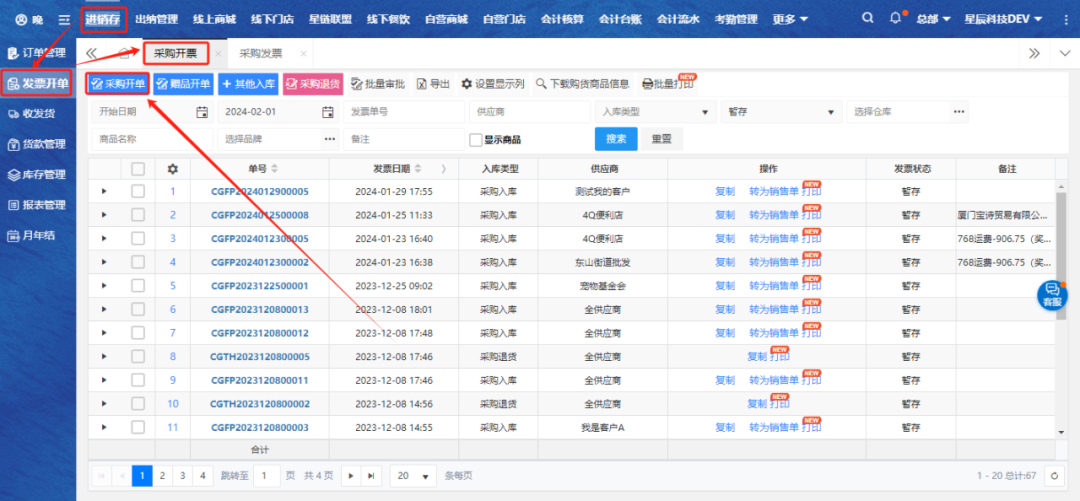This screenshot has height=501, width=1080.
Task: Expand row 1 detail arrow
Action: click(104, 191)
